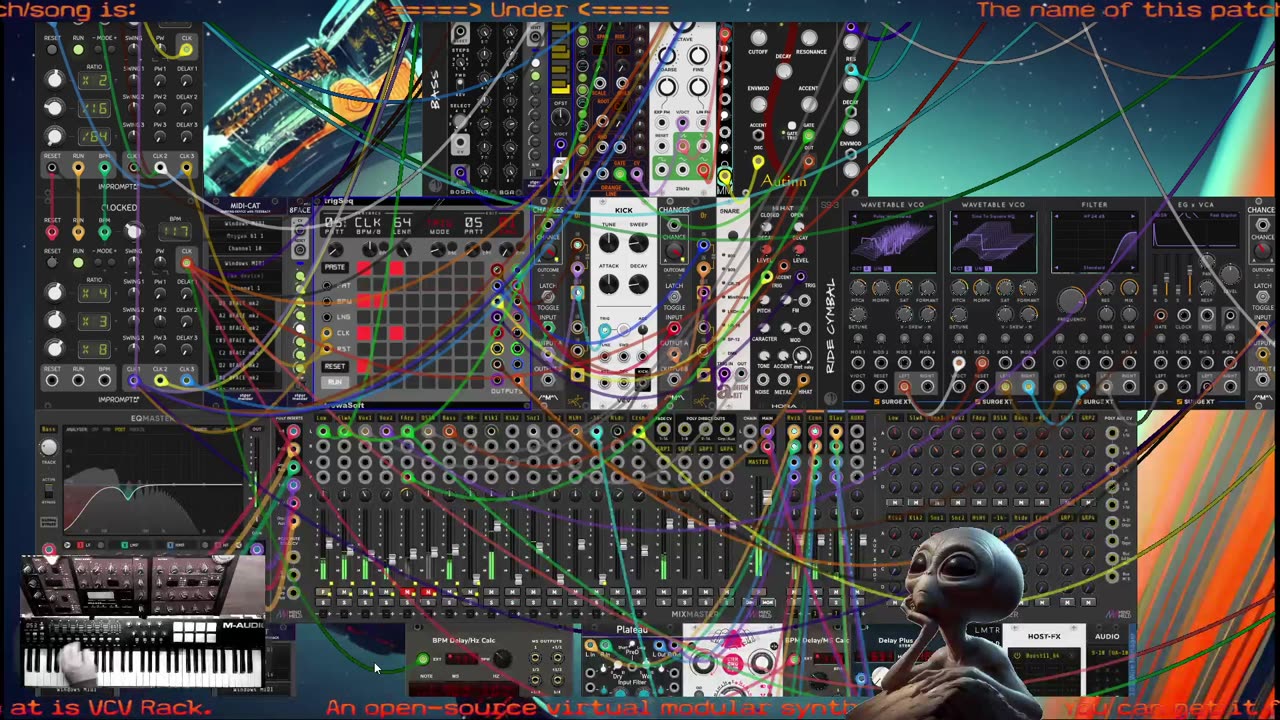Click the x4 ratio knob on lower Clocked

point(55,293)
